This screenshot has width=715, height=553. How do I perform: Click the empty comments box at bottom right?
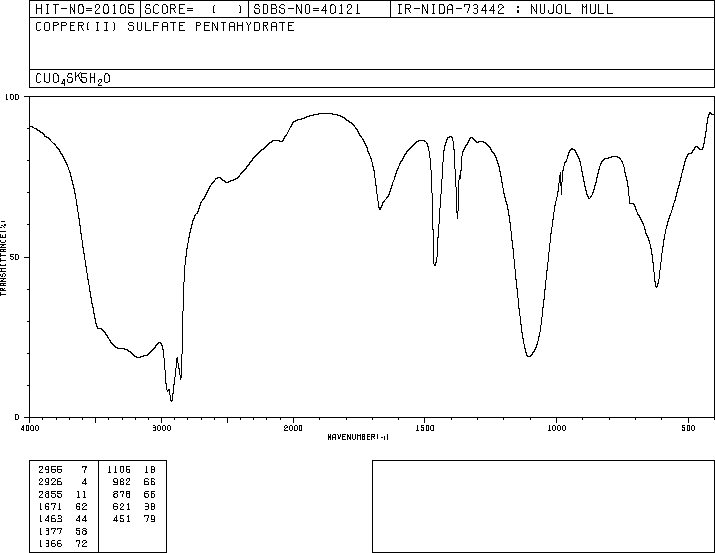pos(543,506)
